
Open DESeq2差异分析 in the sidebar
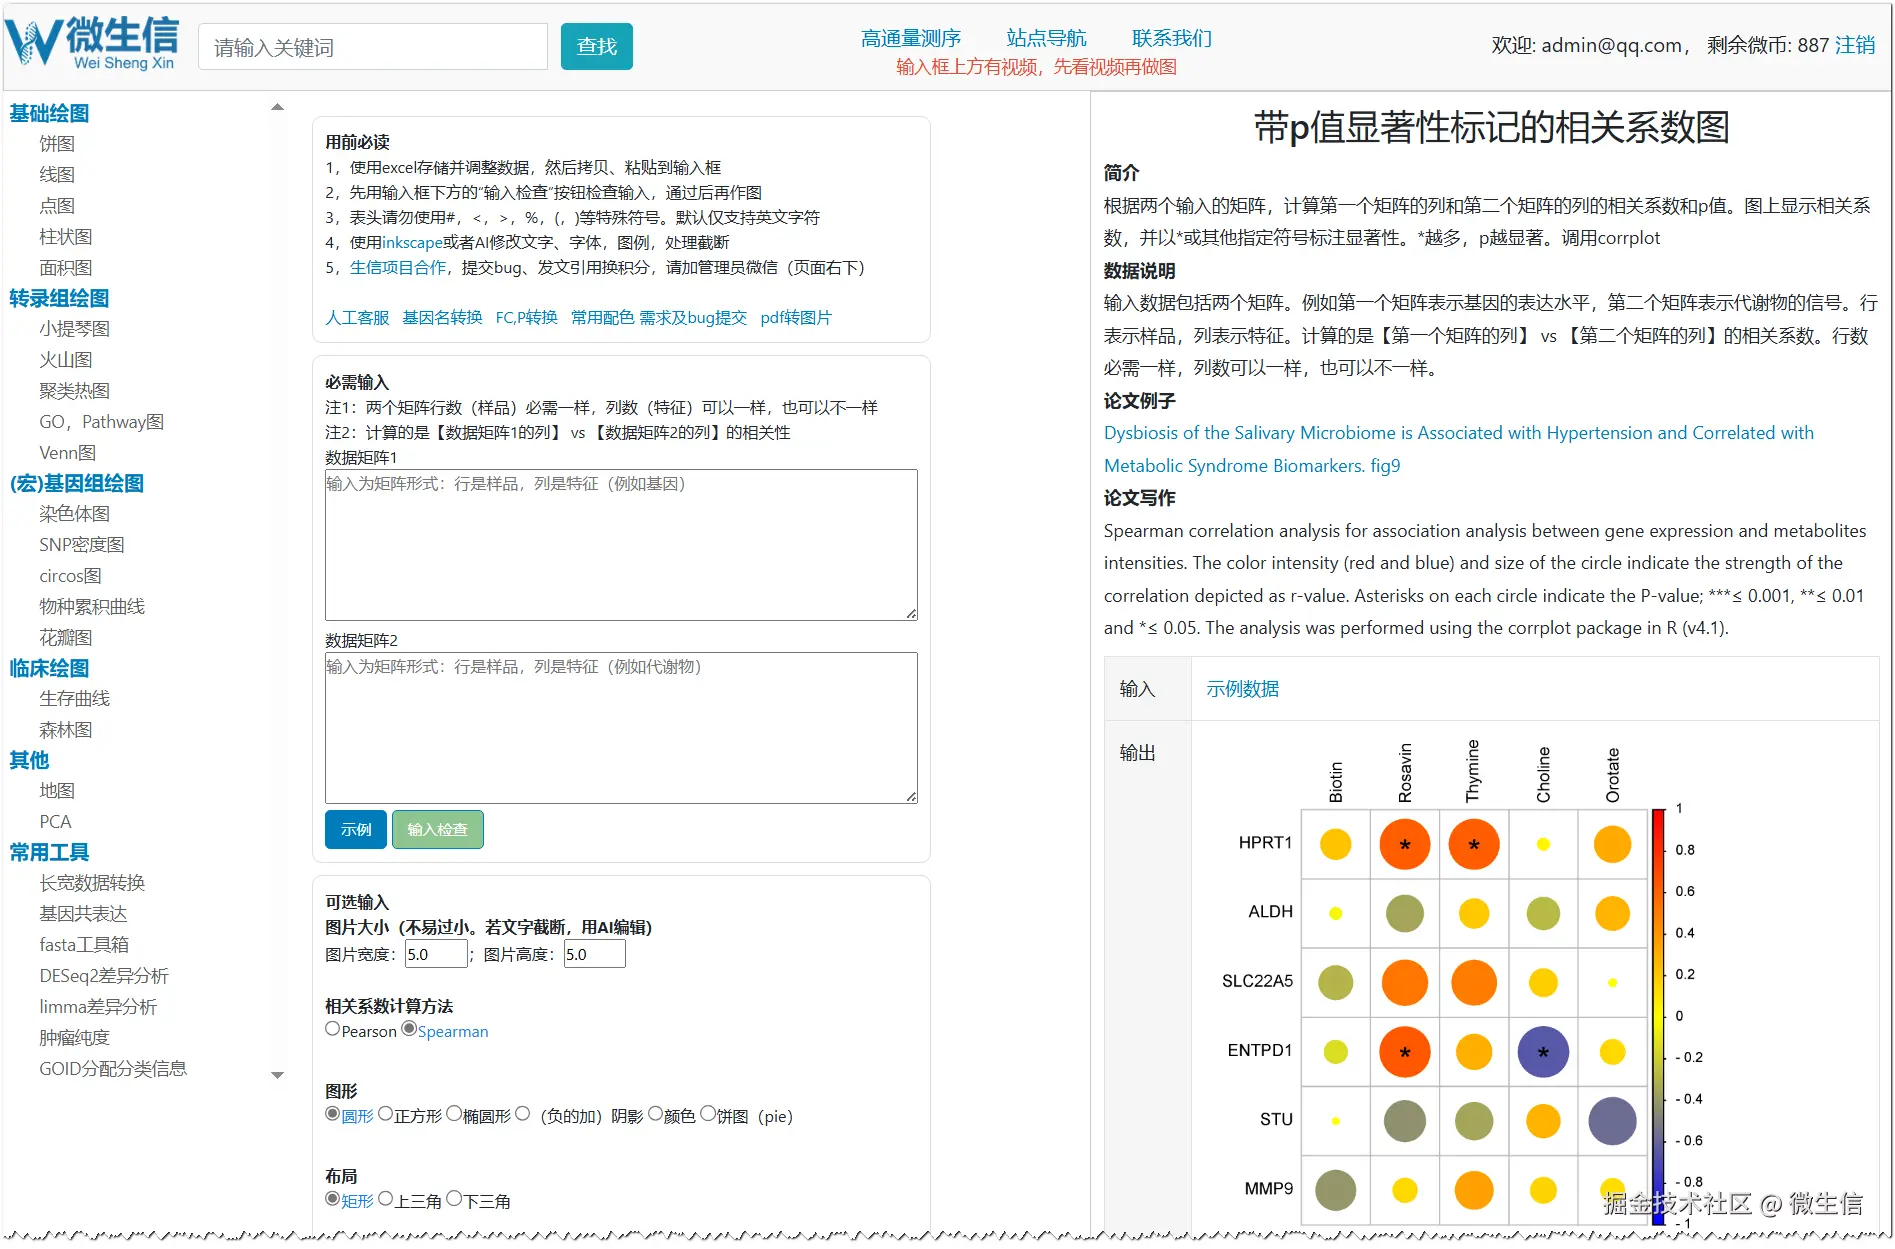pos(104,976)
